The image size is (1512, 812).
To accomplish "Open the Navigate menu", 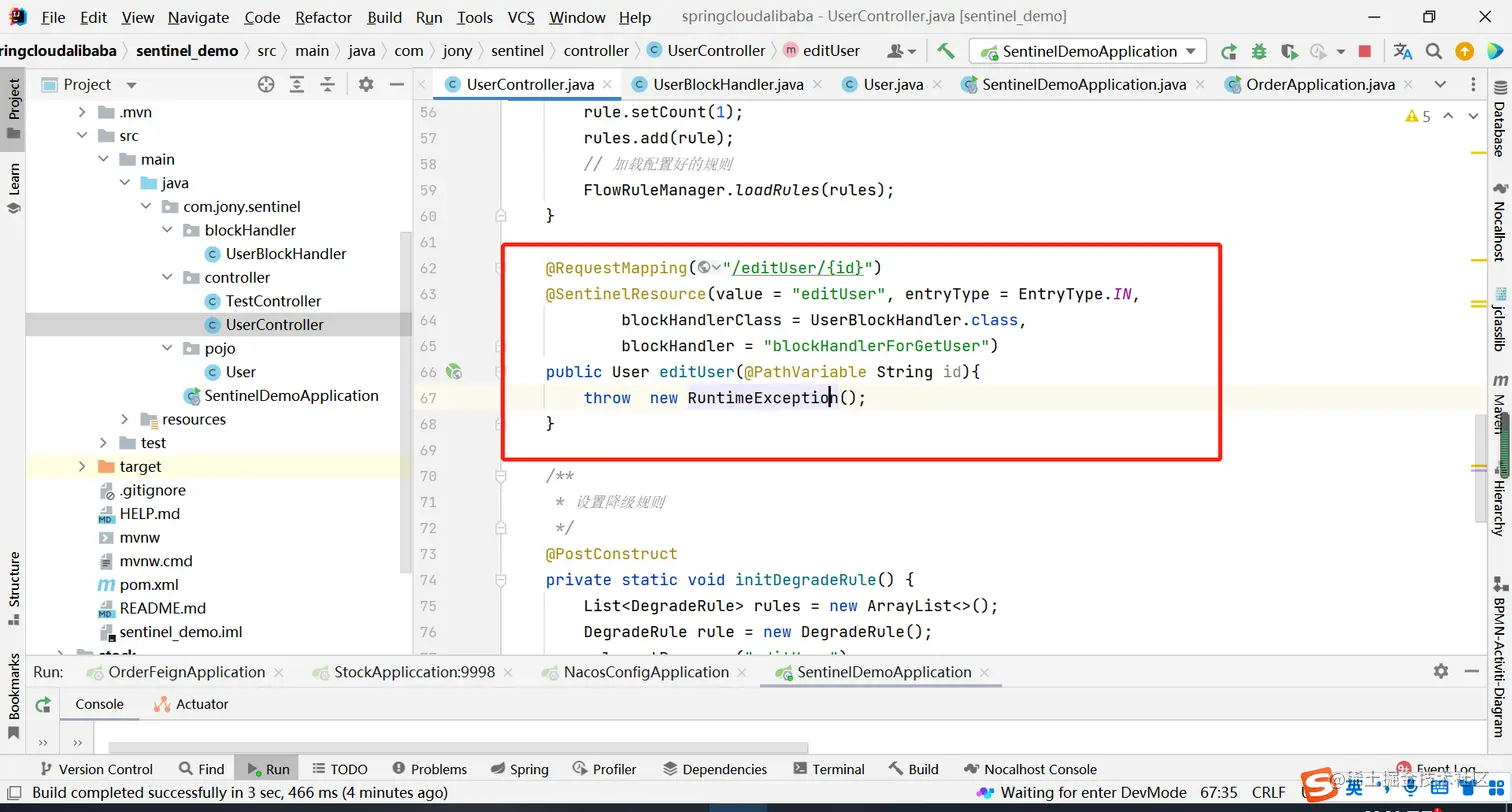I will (198, 17).
